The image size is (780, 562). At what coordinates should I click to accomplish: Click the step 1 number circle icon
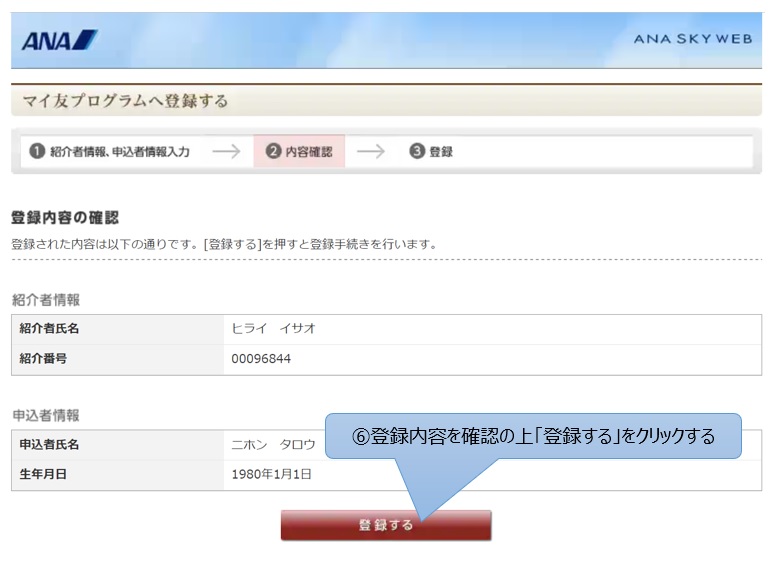[x=37, y=151]
